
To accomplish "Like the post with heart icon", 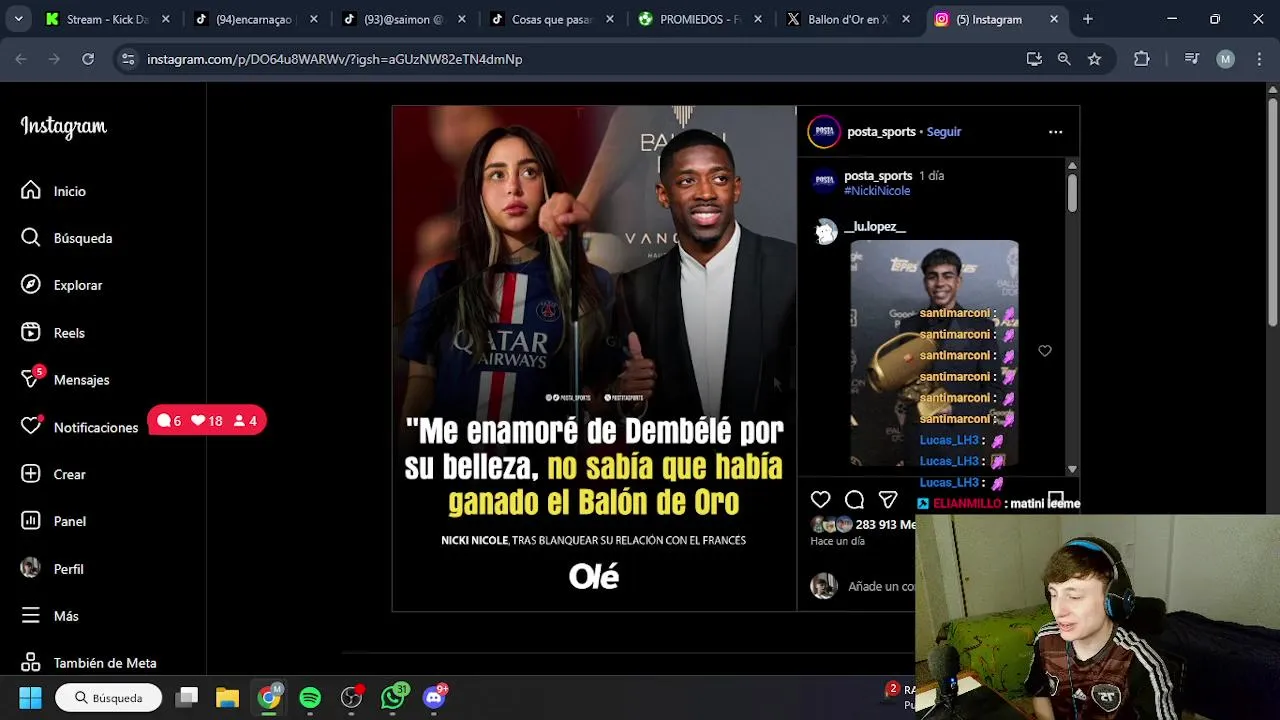I will coord(820,500).
